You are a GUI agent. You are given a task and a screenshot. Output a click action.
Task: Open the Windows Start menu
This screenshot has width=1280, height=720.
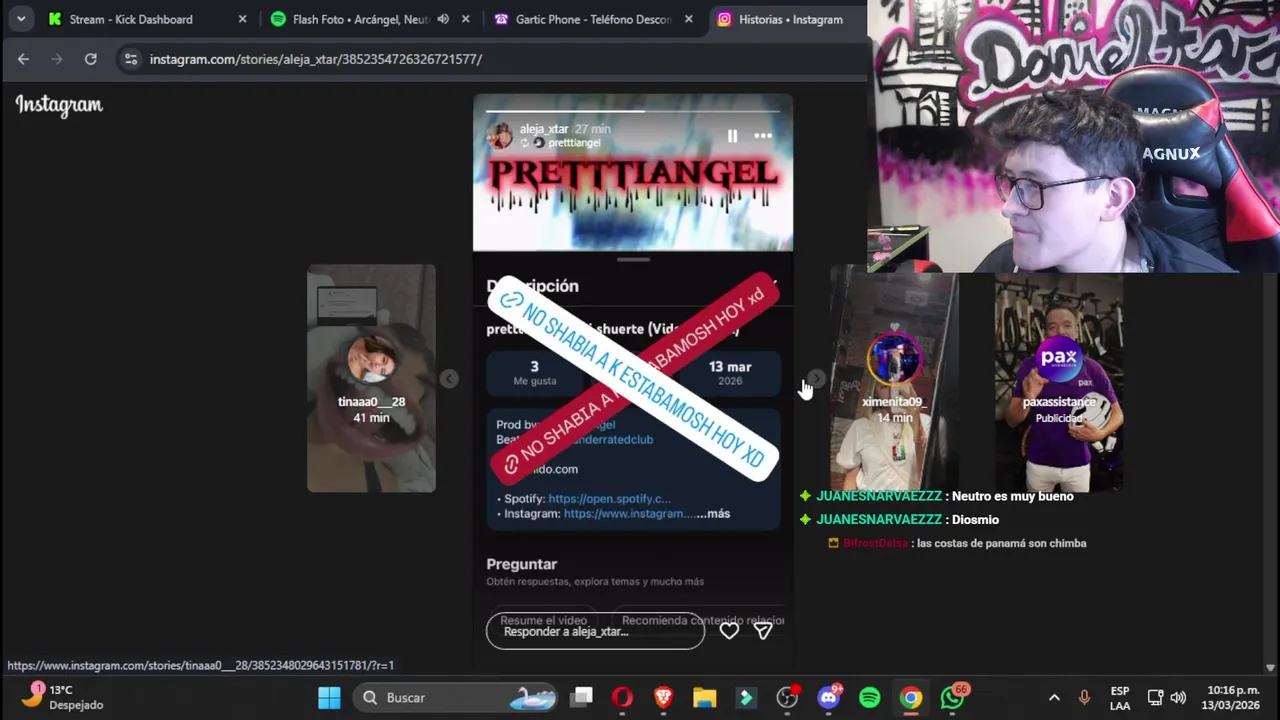329,697
